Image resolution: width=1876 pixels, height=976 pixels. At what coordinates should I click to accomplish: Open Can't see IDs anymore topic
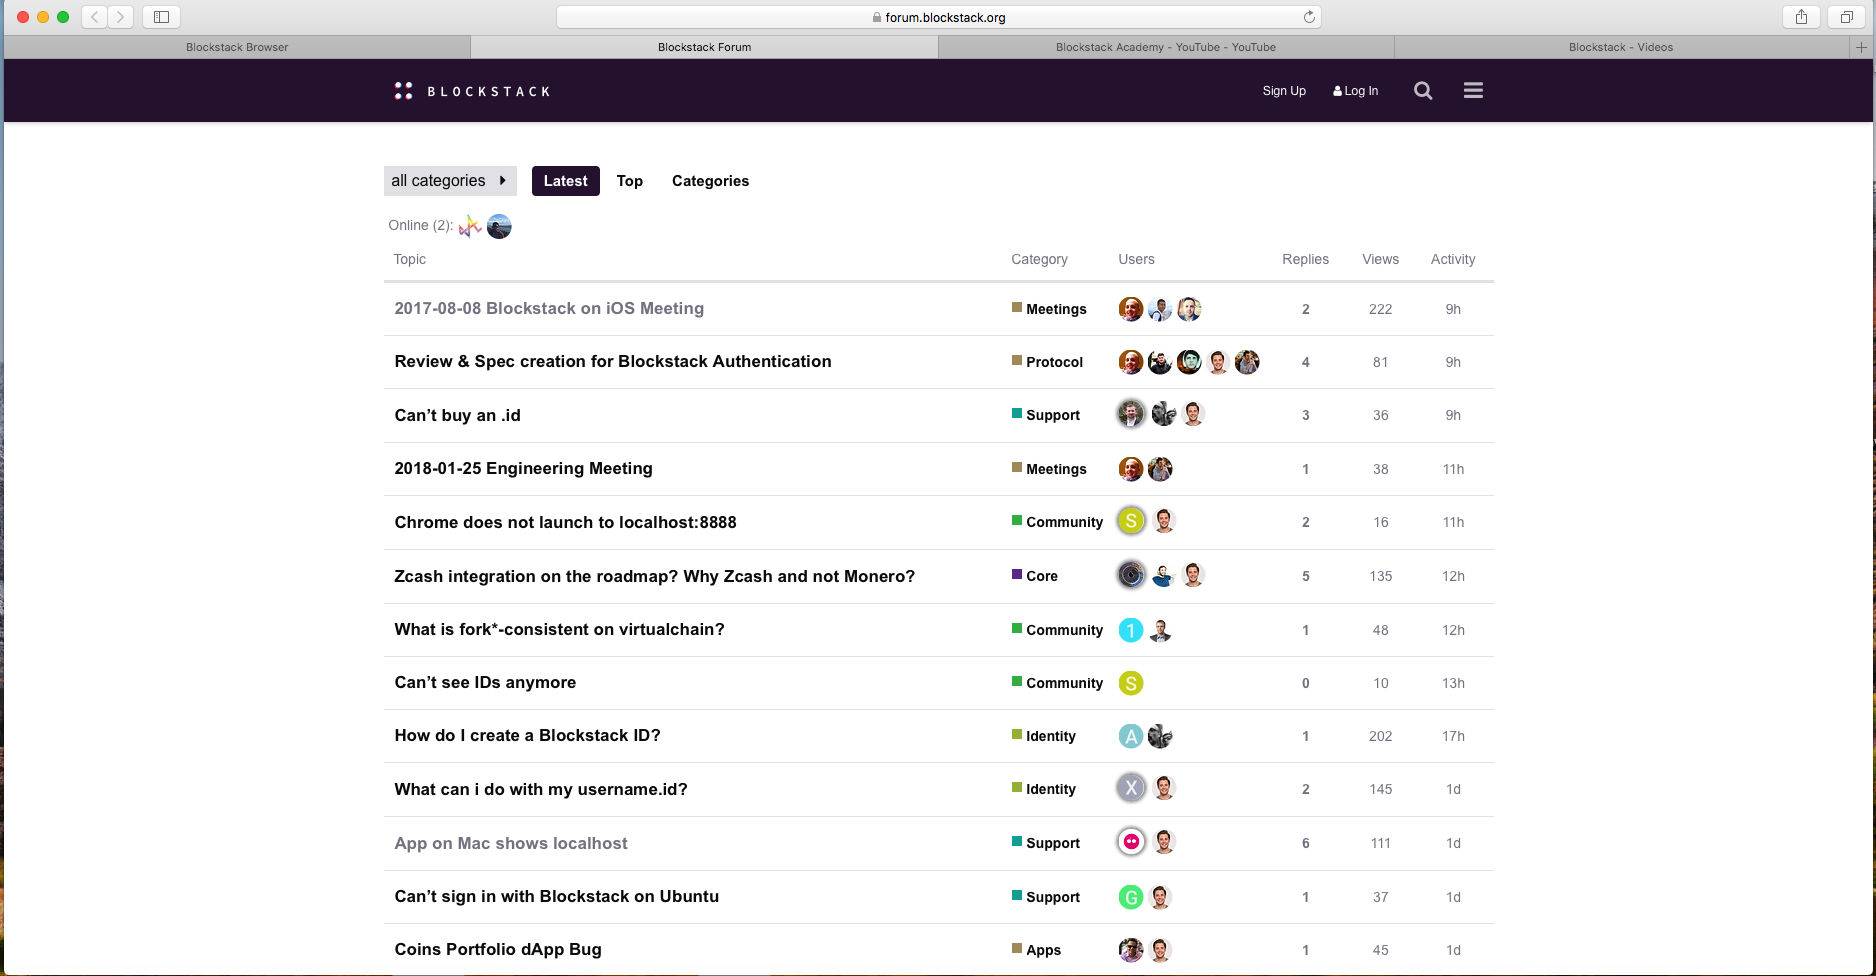tap(485, 682)
